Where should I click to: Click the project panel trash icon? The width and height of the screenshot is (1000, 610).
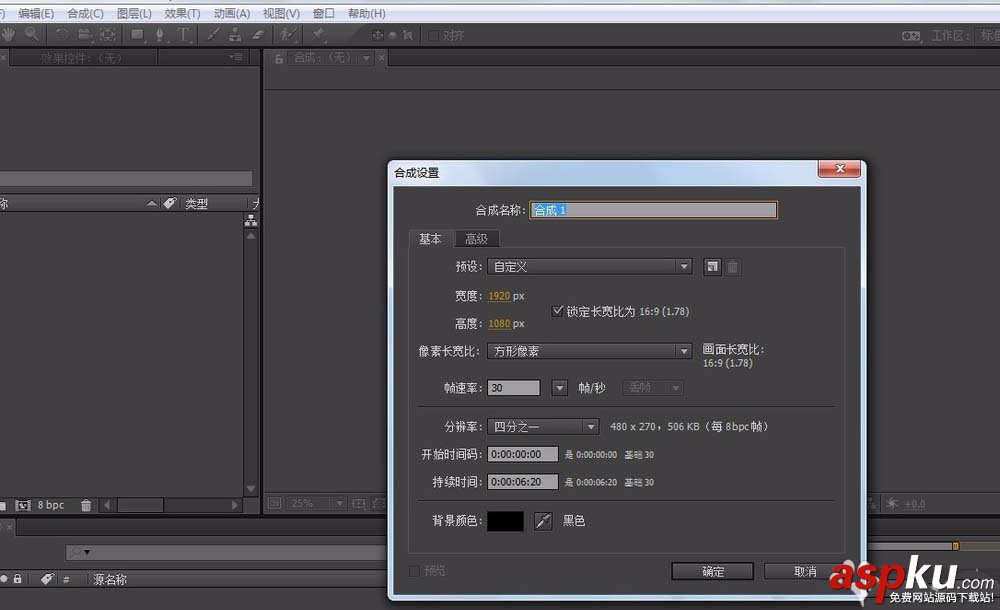86,505
